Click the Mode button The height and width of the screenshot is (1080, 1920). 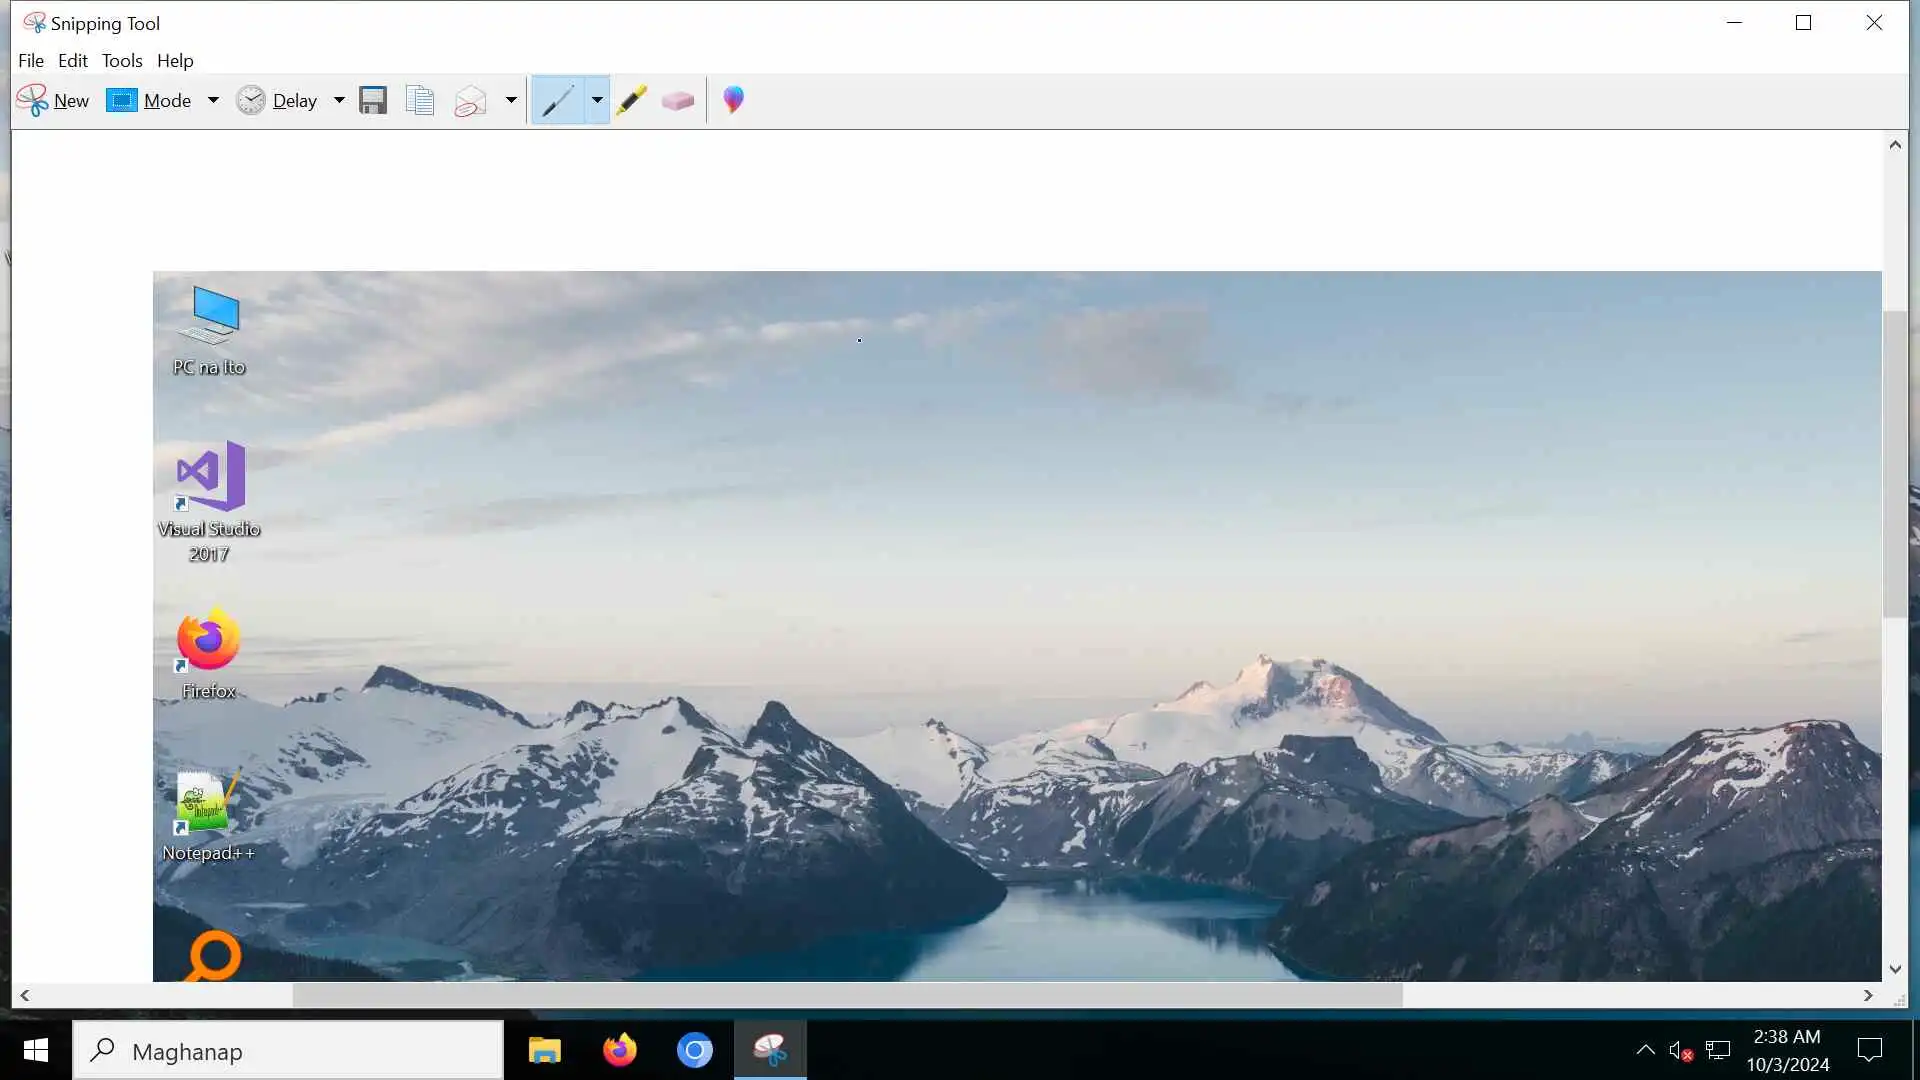[x=150, y=100]
